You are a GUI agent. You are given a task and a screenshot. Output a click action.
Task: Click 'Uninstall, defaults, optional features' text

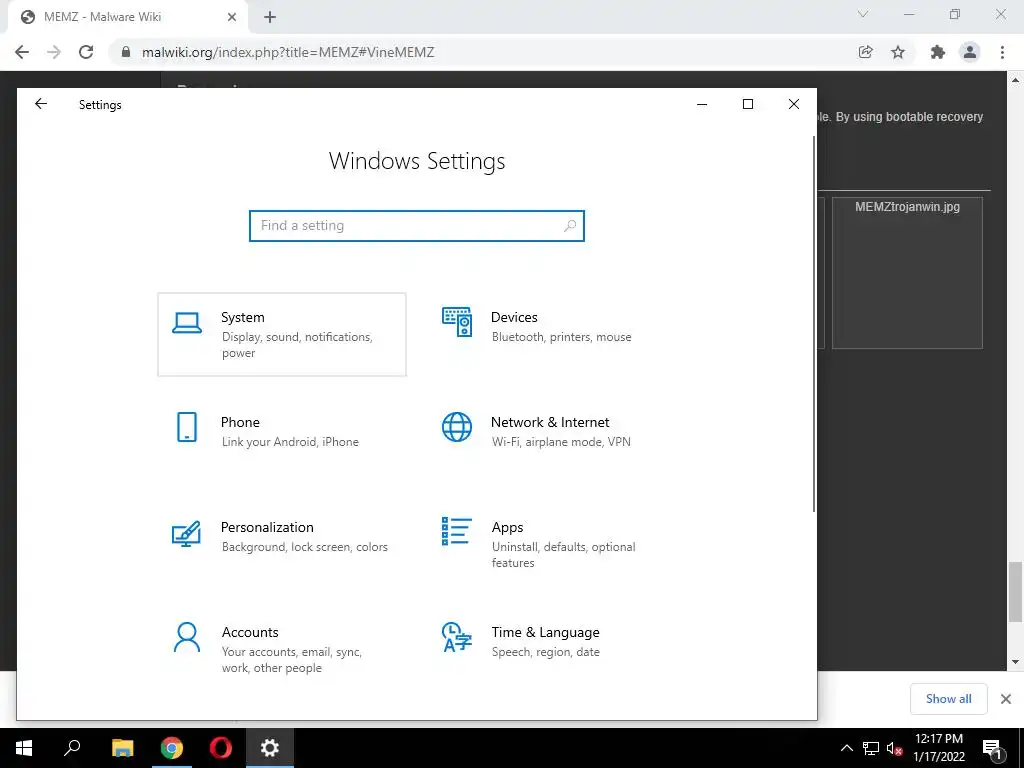coord(564,554)
